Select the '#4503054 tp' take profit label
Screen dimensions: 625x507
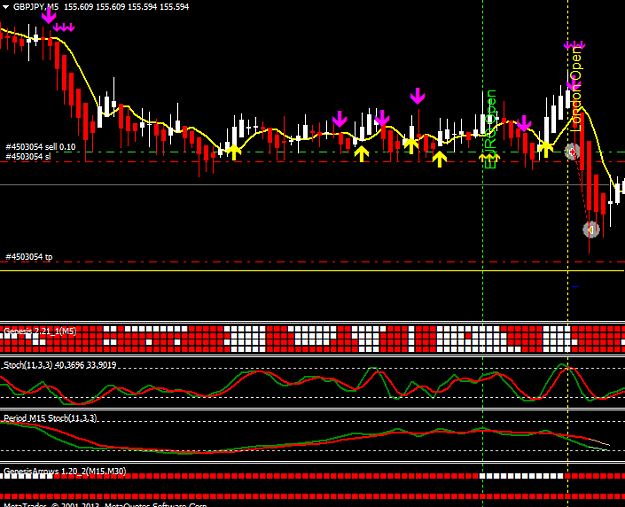point(29,257)
